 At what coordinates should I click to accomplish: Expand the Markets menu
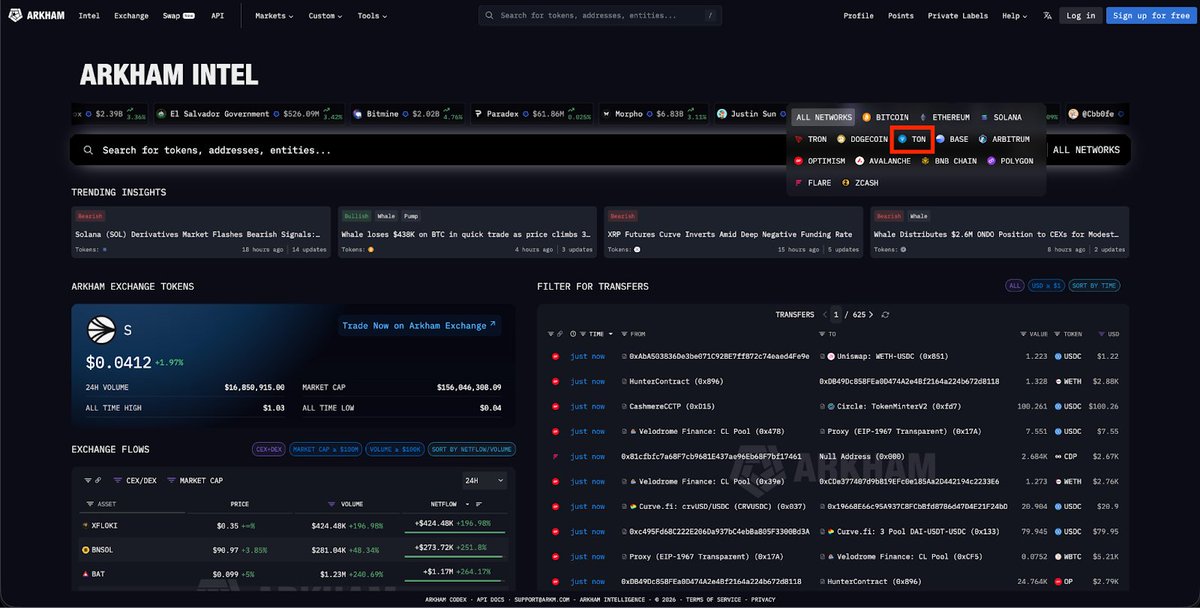point(274,16)
